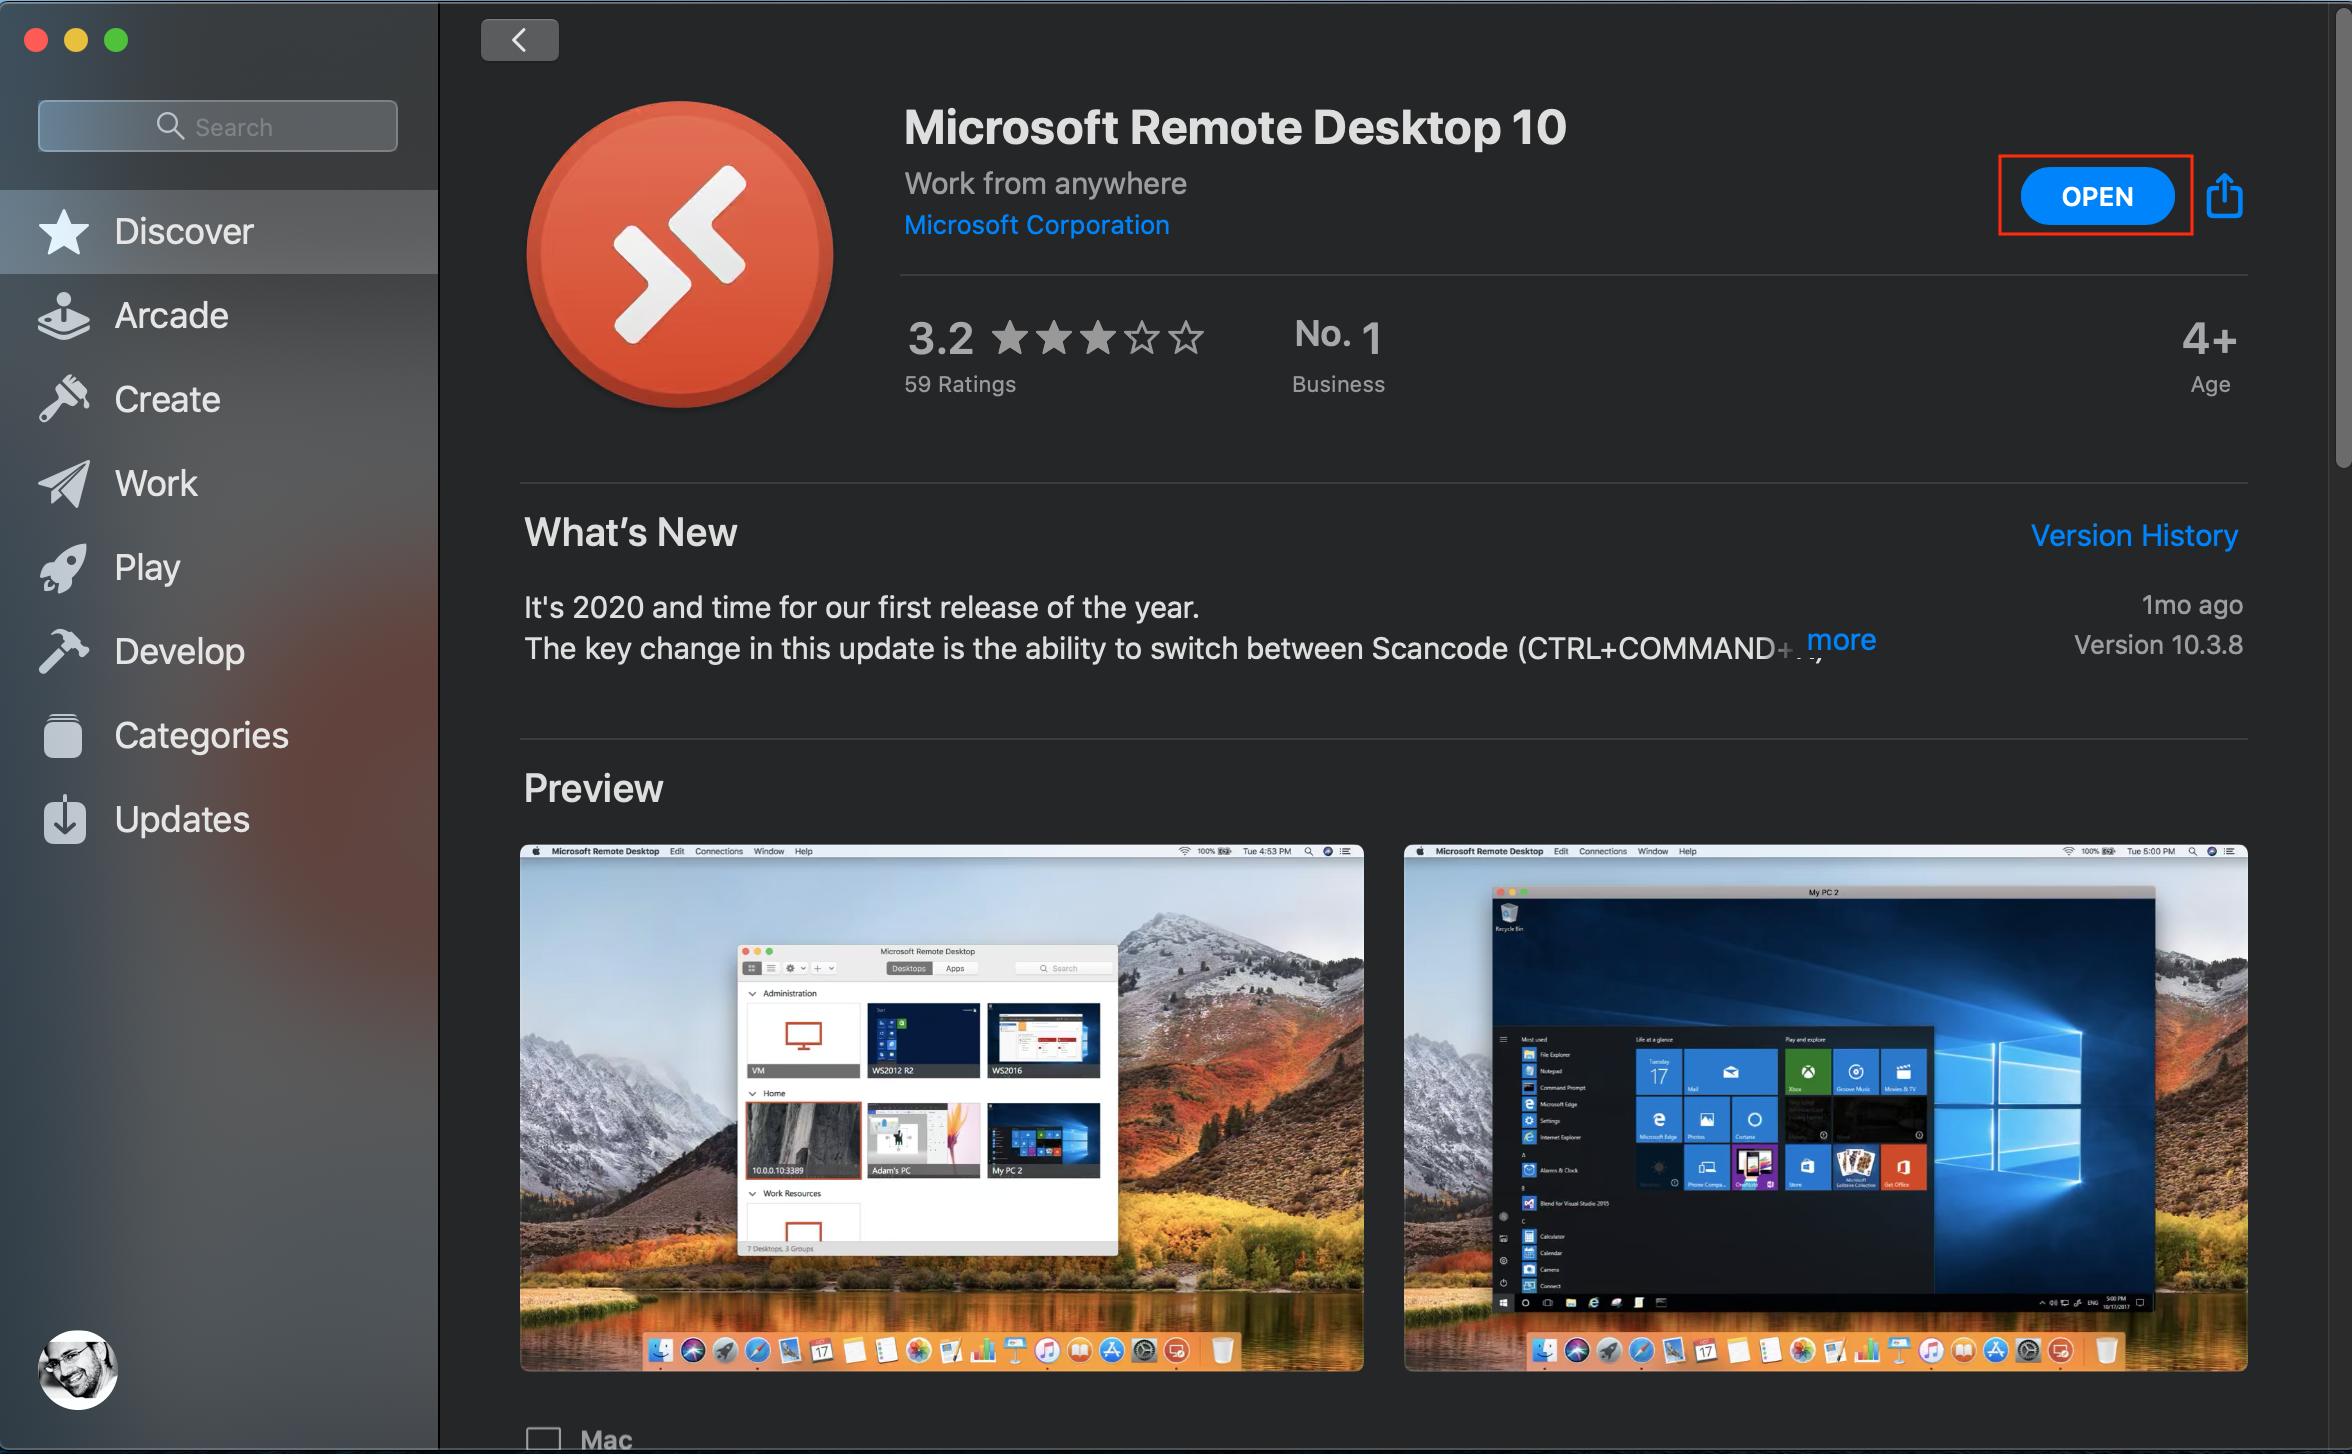Open the Windows desktop preview screenshot
The image size is (2352, 1454).
[x=1826, y=1108]
